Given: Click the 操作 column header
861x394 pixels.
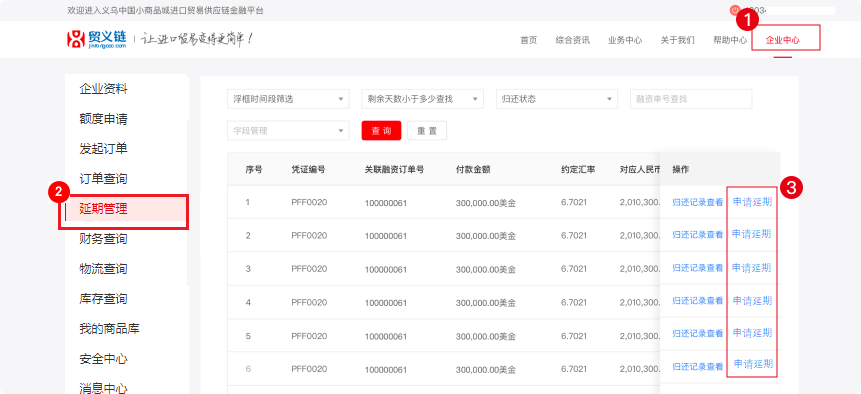Looking at the screenshot, I should [680, 170].
